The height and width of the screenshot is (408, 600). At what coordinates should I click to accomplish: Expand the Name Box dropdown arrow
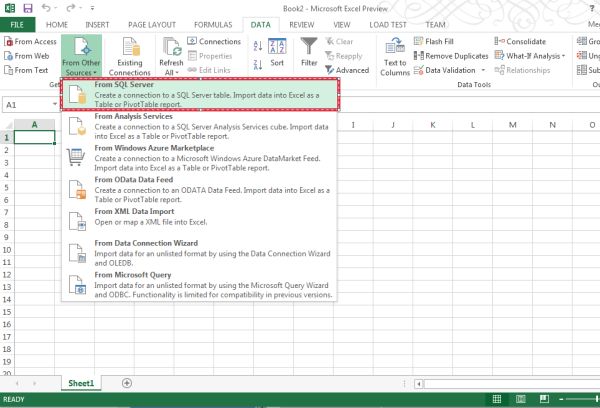[x=55, y=104]
